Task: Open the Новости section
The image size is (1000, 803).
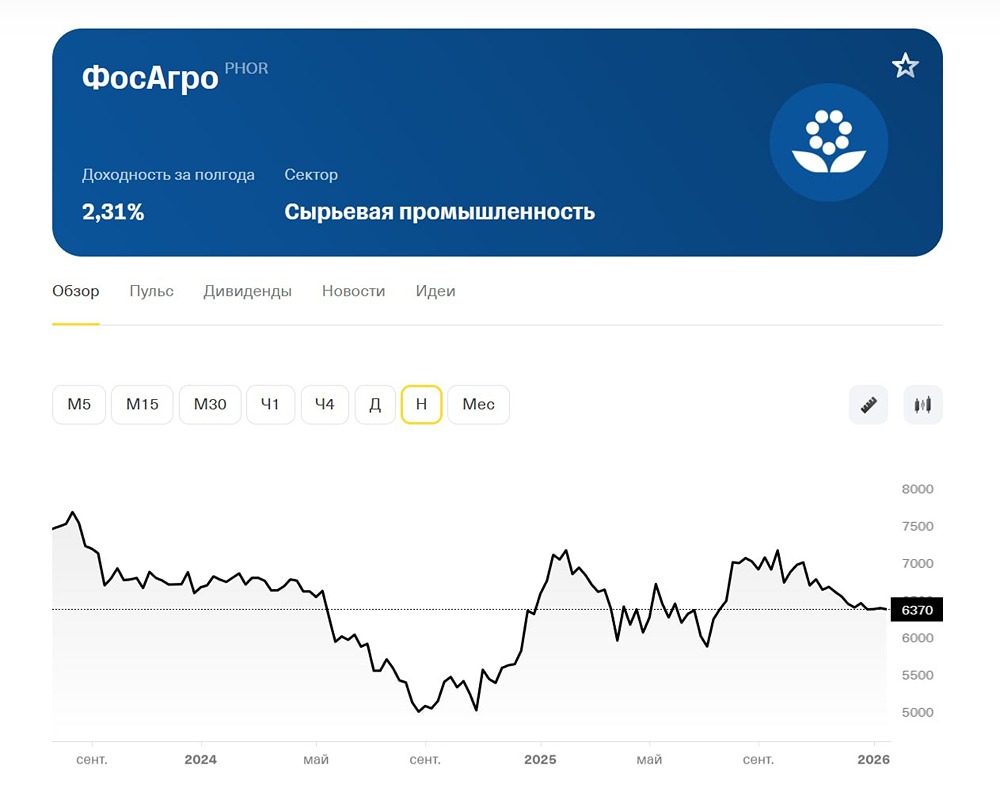Action: point(353,291)
